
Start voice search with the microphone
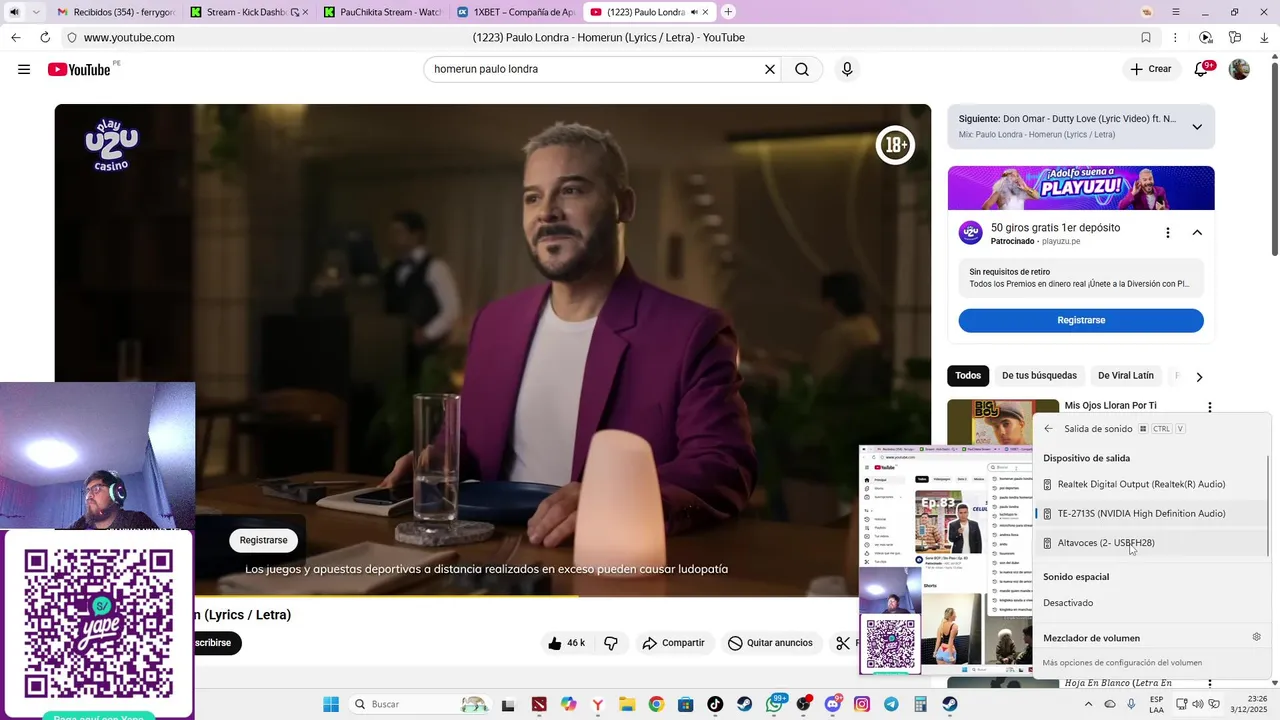click(847, 69)
